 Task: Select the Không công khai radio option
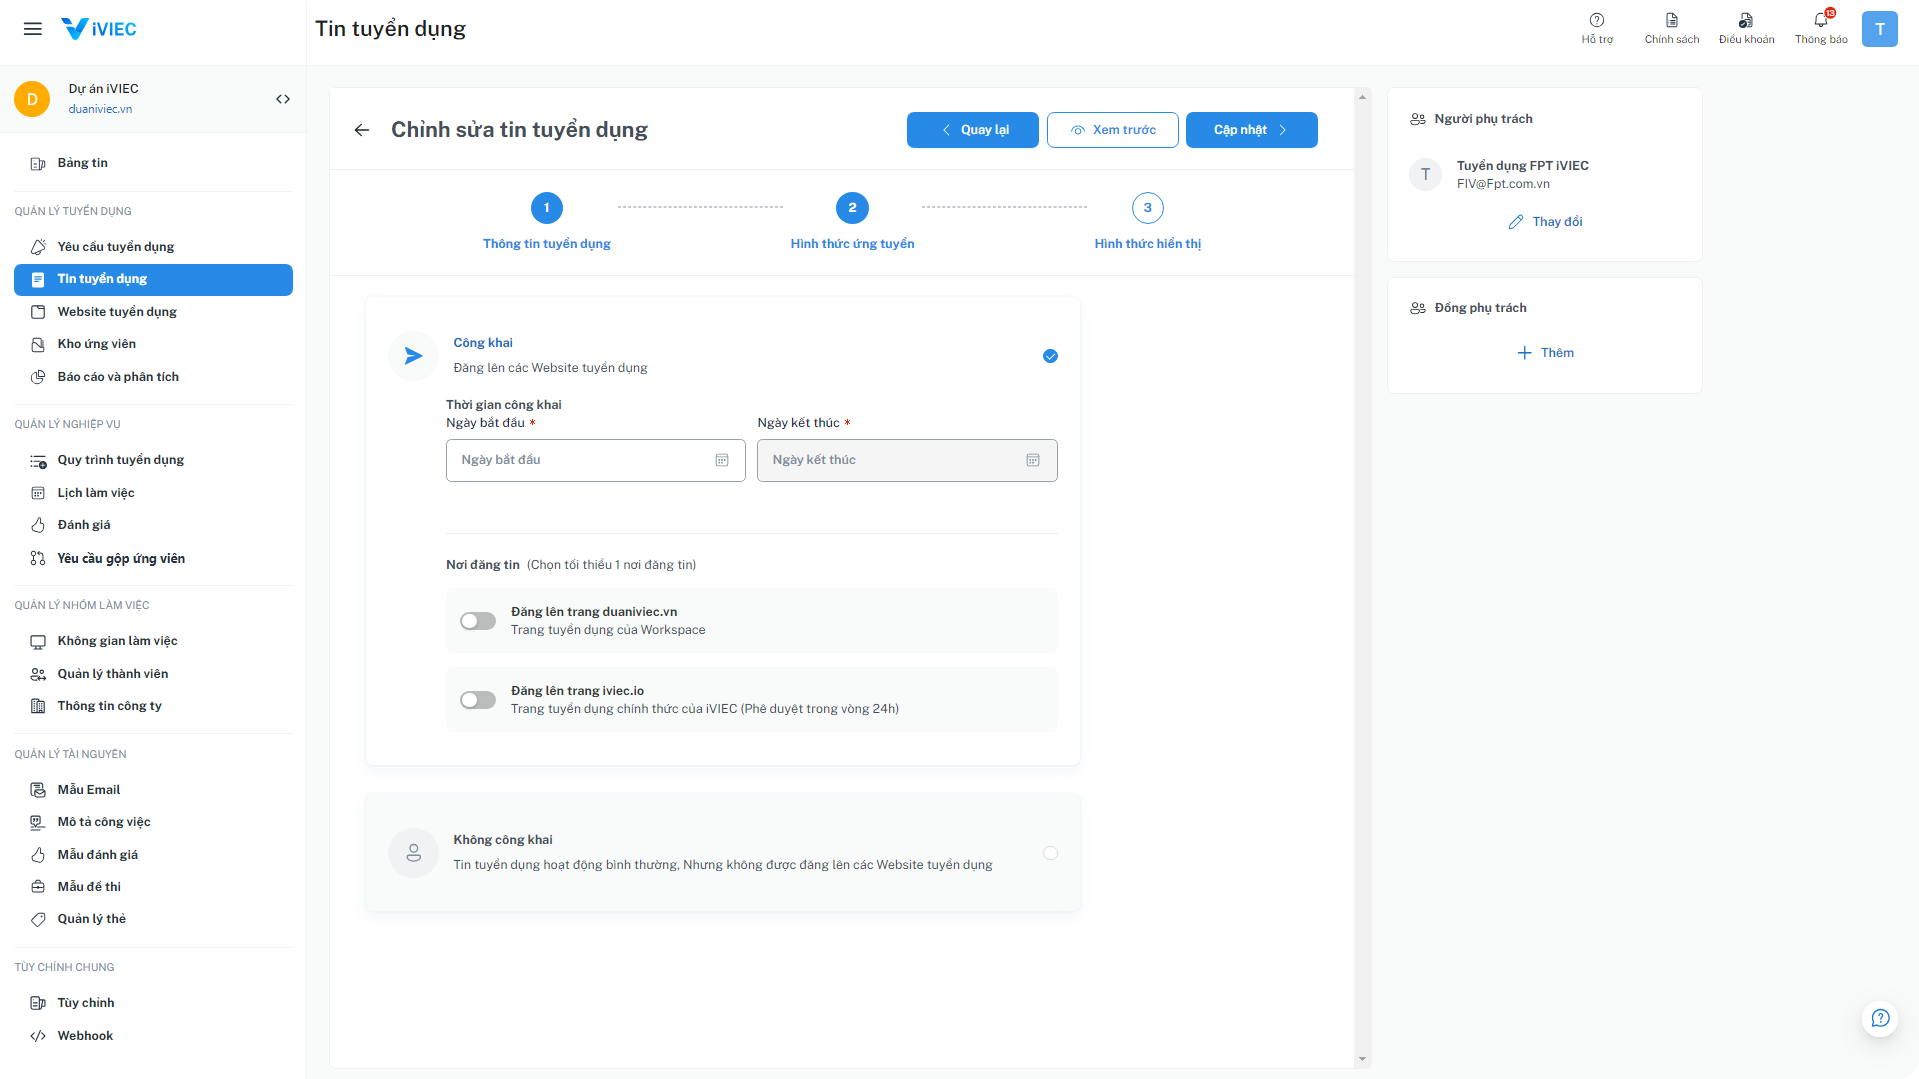click(1050, 853)
